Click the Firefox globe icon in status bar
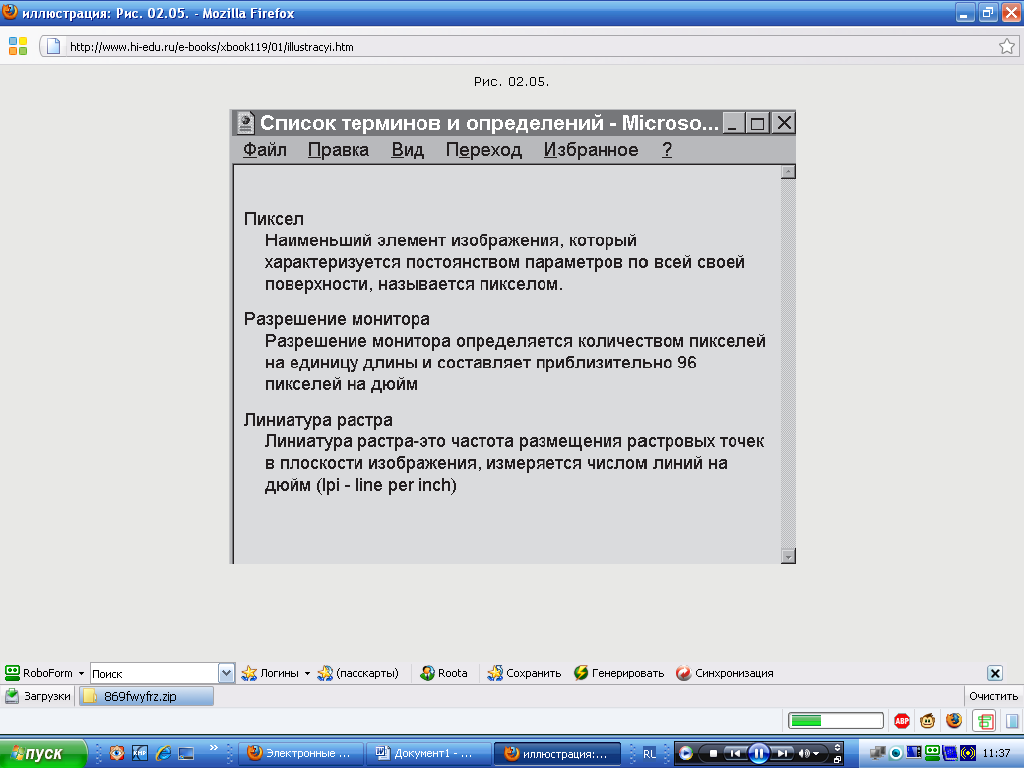This screenshot has width=1024, height=768. tap(954, 720)
